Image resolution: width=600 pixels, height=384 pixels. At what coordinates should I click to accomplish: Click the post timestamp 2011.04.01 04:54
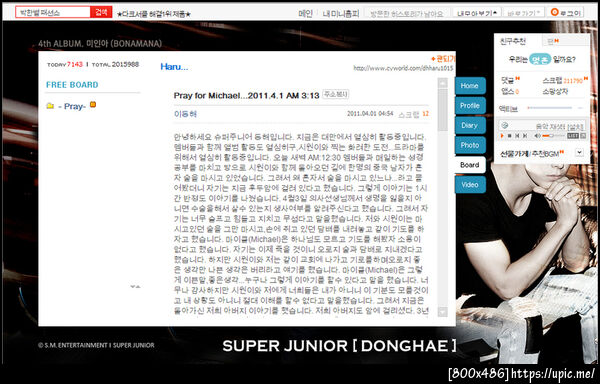coord(370,114)
